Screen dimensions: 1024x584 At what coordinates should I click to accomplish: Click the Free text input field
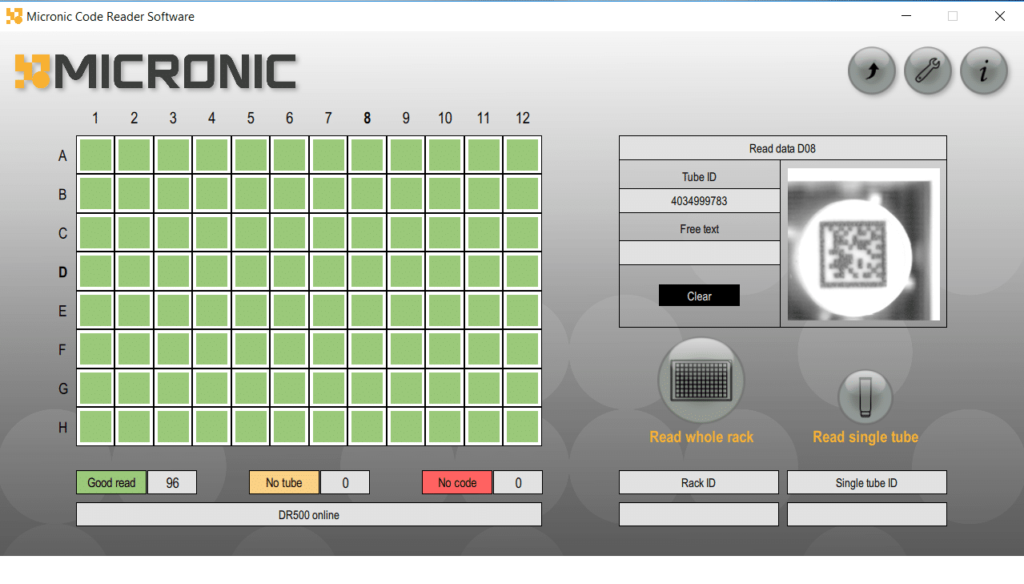coord(699,253)
